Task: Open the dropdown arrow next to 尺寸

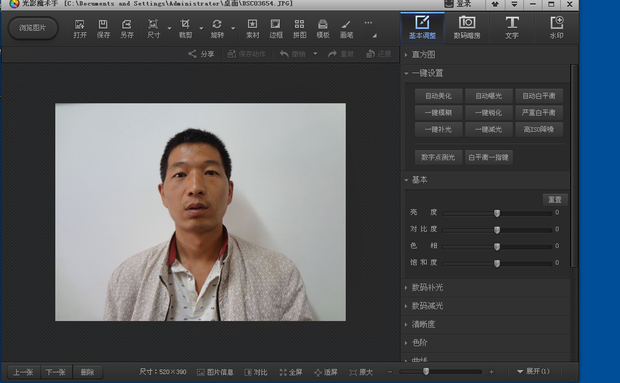Action: point(169,28)
